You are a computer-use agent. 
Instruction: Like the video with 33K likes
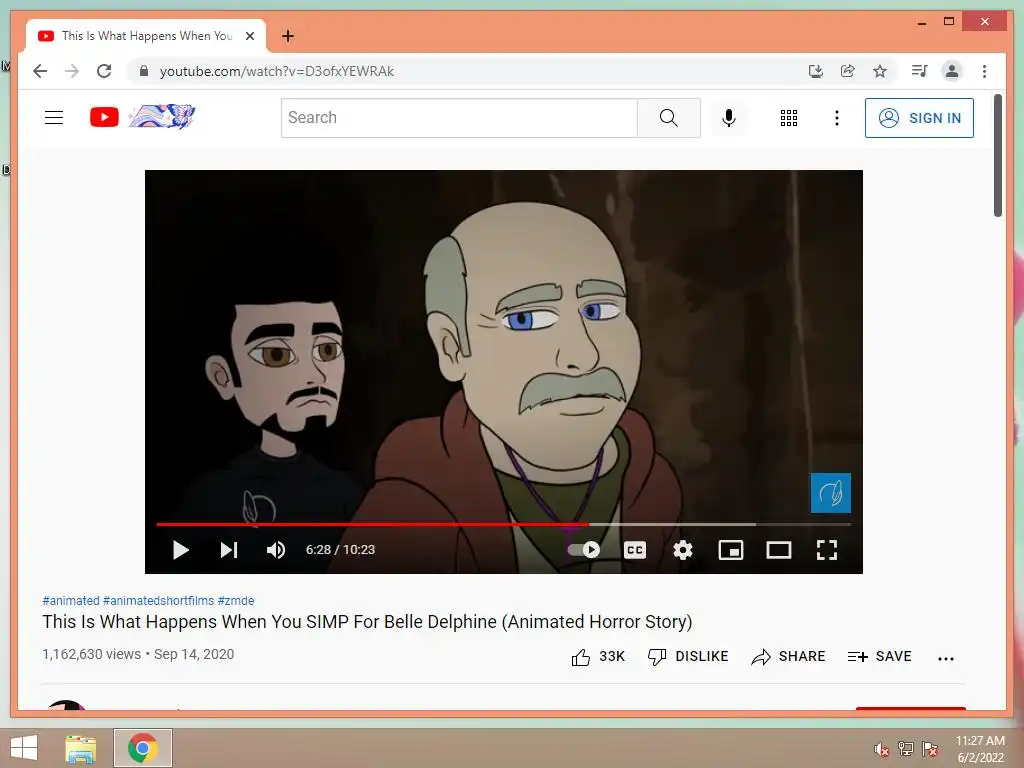click(598, 656)
